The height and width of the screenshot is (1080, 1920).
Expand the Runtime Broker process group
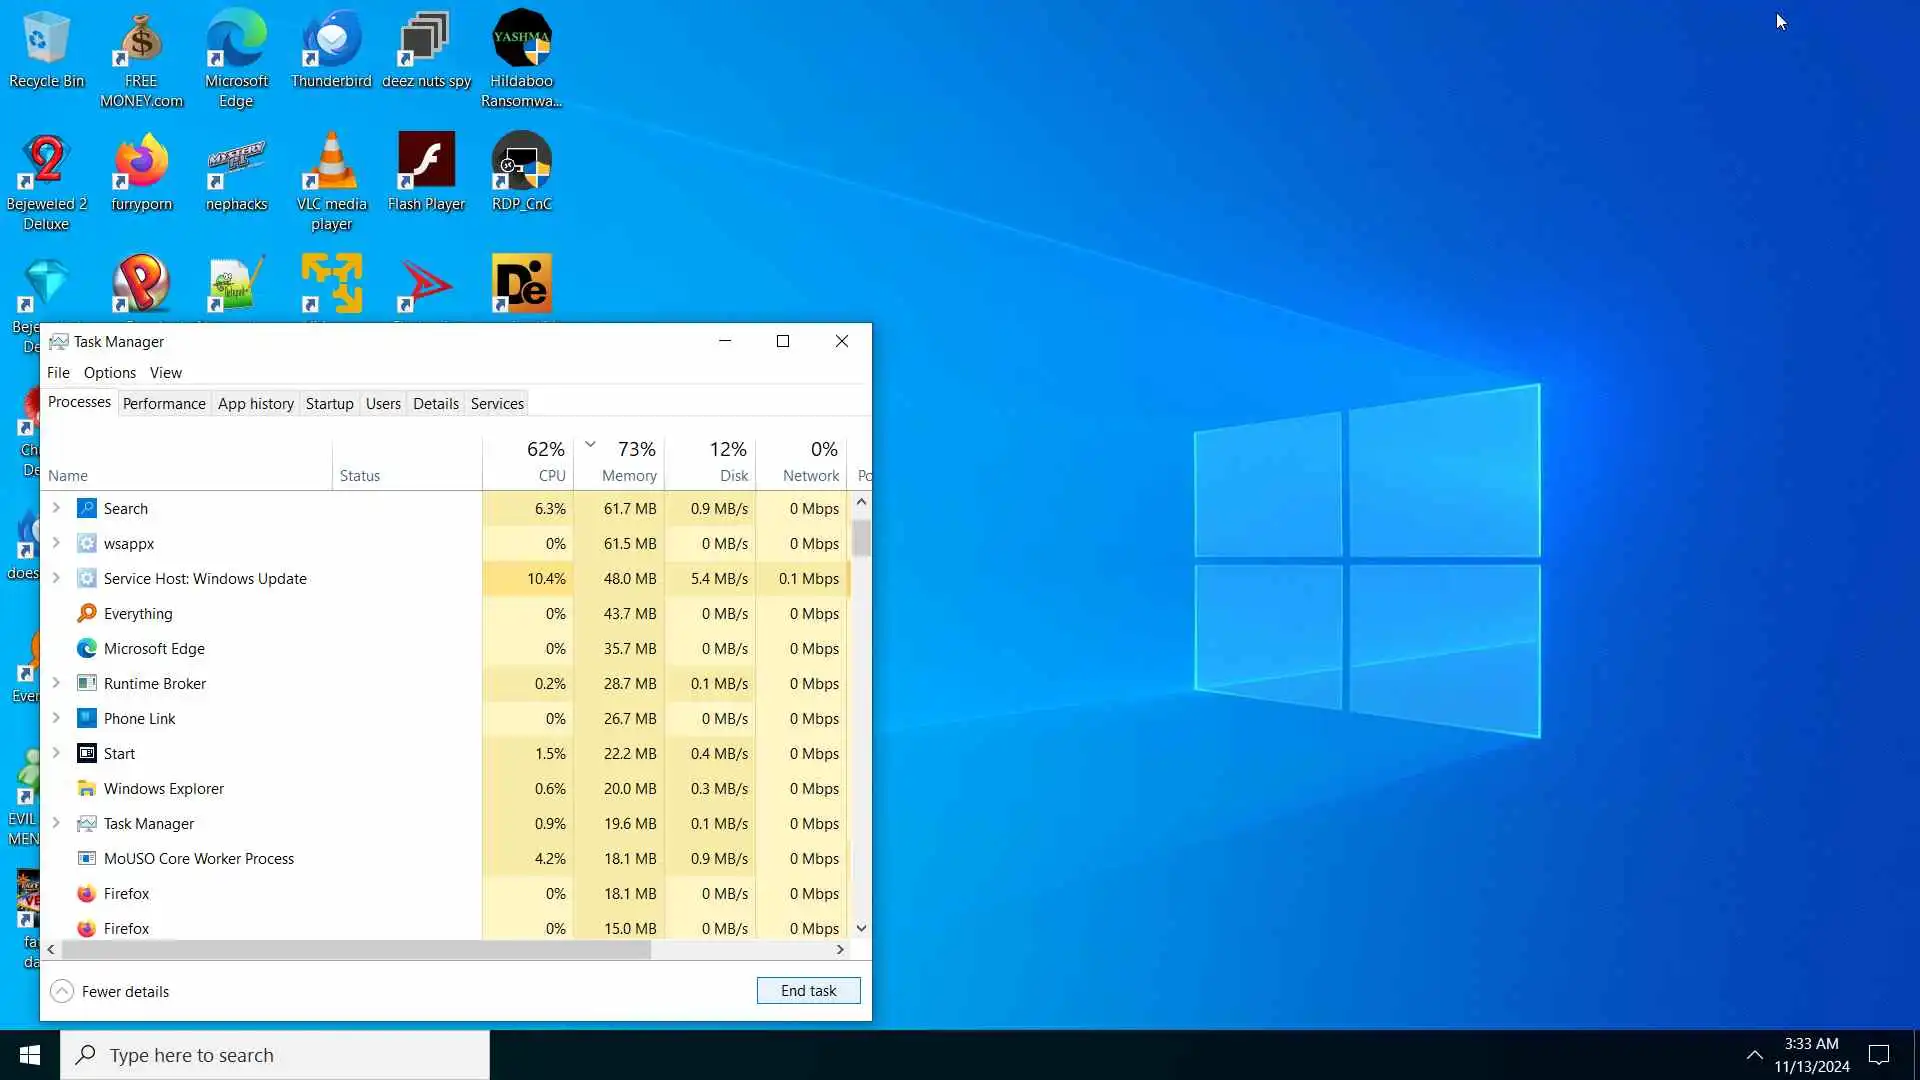(x=56, y=683)
